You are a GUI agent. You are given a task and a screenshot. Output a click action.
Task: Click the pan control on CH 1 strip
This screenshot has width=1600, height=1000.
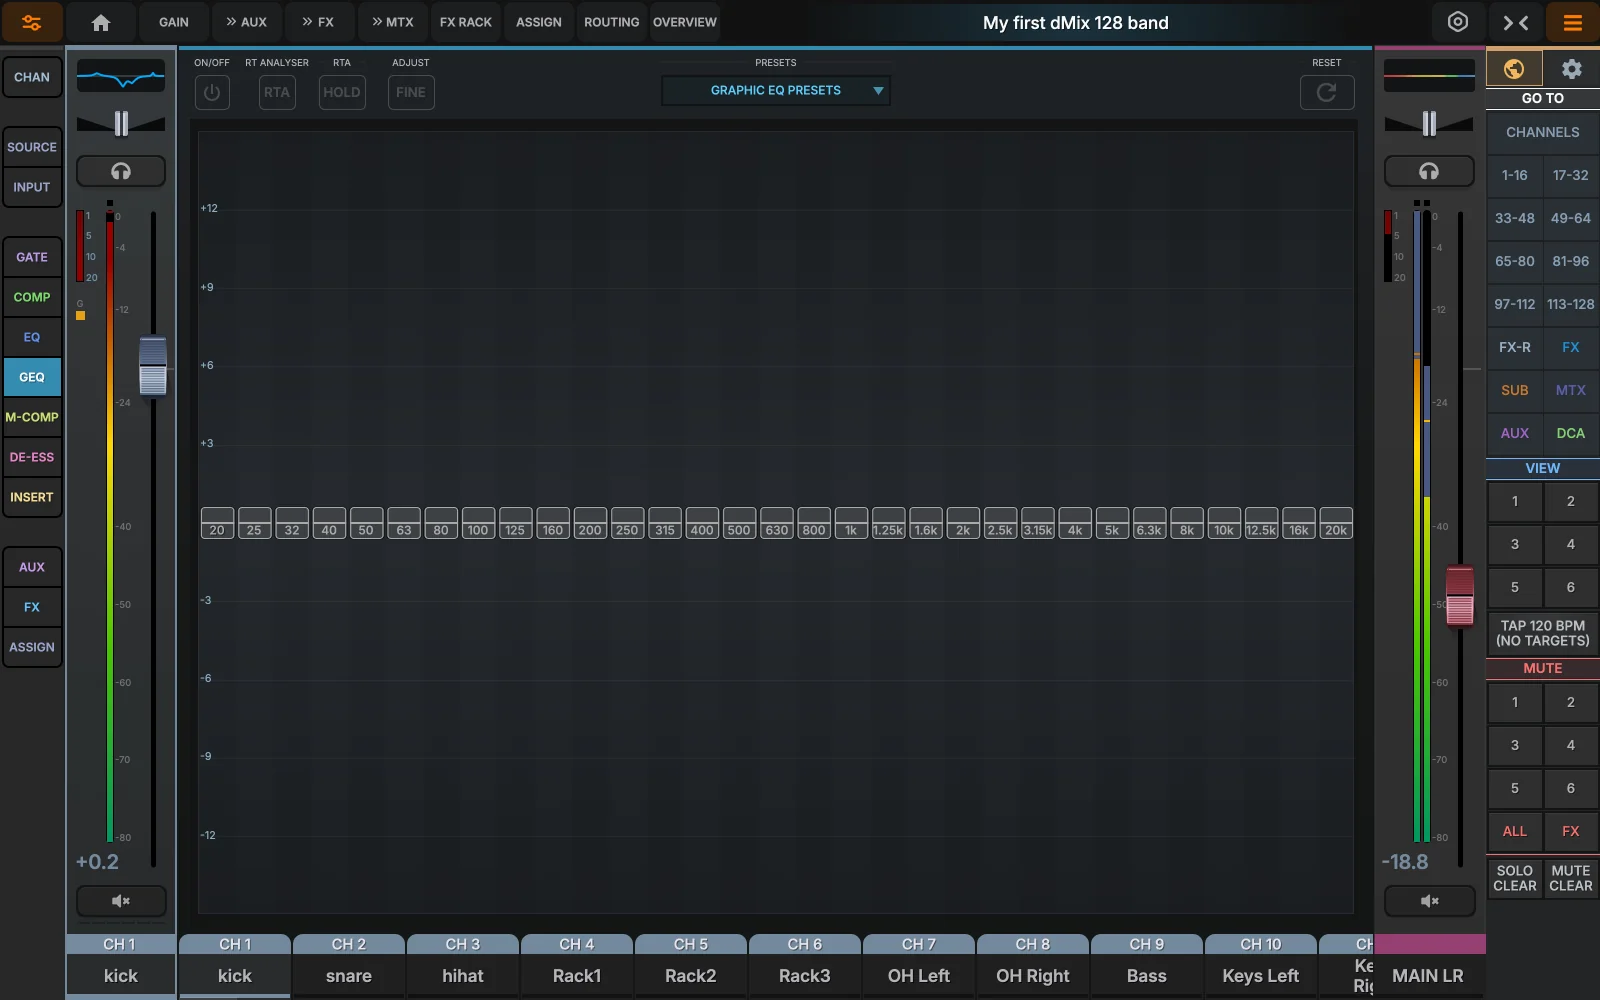point(121,123)
